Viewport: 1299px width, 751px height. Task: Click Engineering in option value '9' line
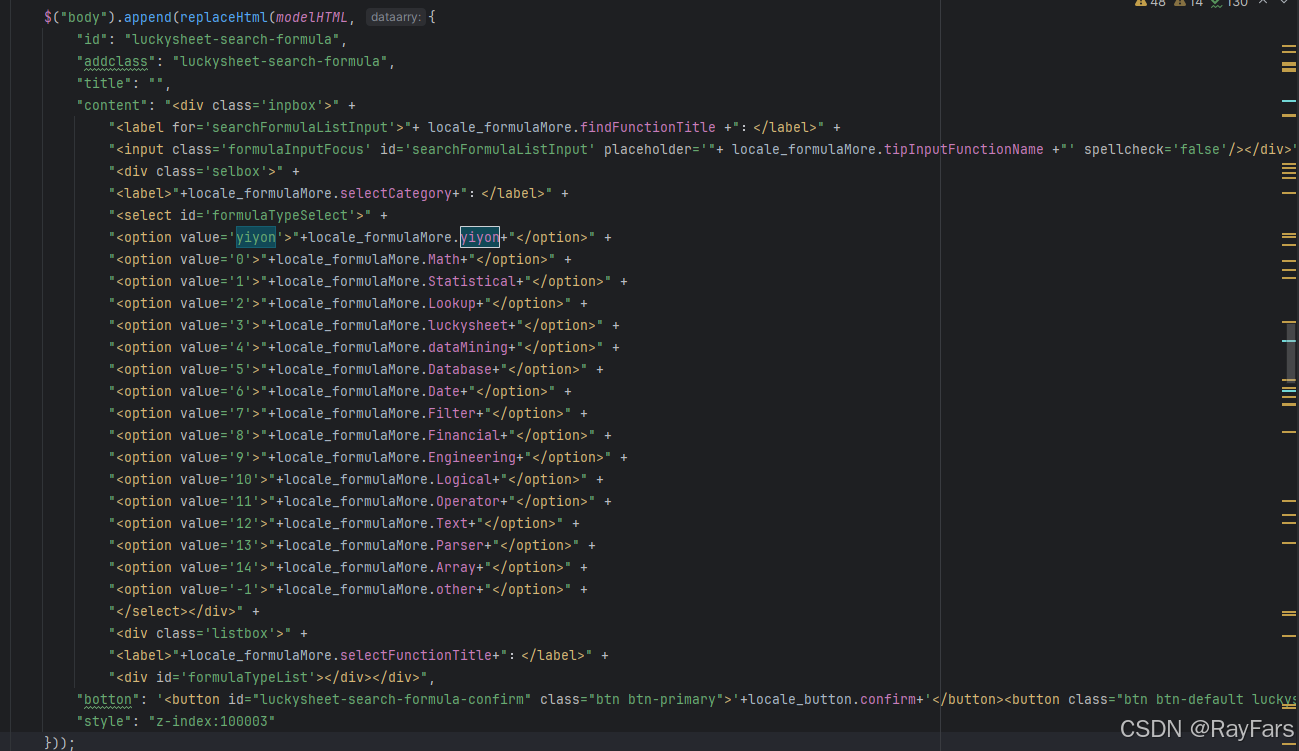(x=472, y=457)
